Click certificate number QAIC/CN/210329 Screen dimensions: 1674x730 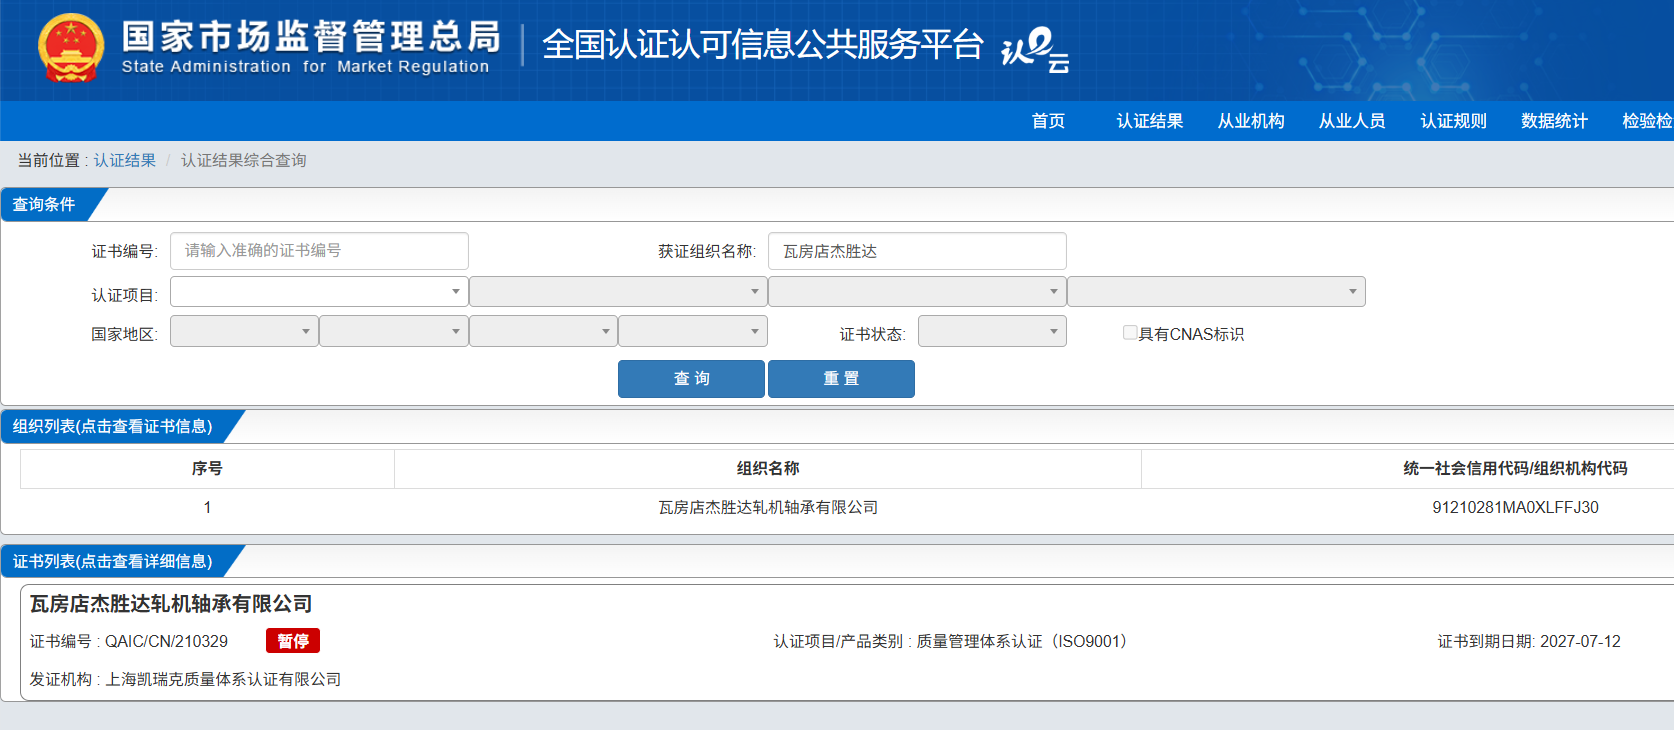pyautogui.click(x=166, y=641)
